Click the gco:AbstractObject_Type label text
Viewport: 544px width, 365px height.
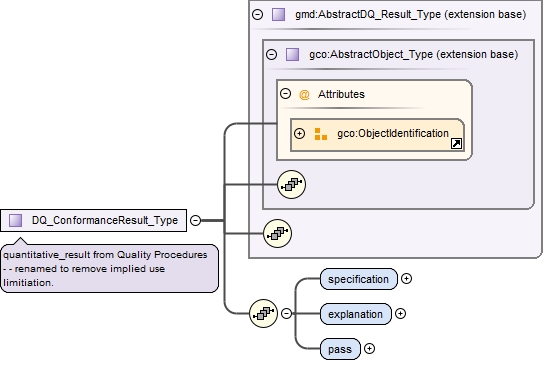414,54
